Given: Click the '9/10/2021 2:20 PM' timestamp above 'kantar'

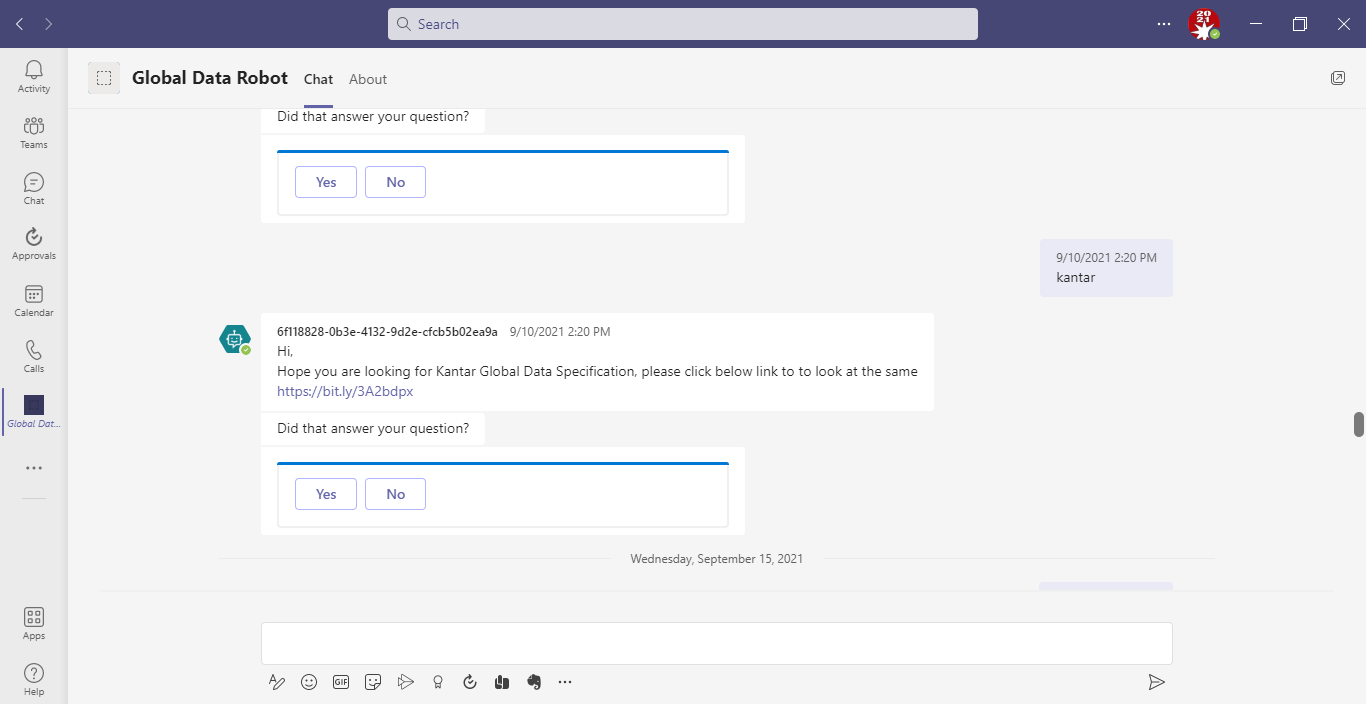Looking at the screenshot, I should click(x=1106, y=258).
